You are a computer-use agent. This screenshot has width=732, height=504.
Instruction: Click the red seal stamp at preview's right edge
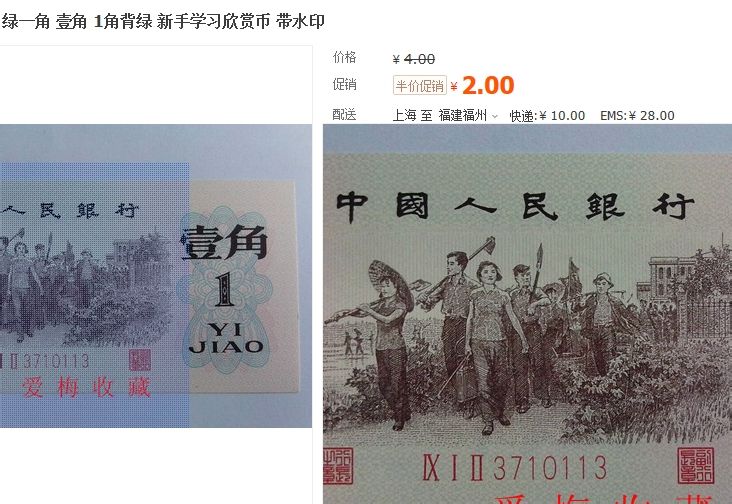point(695,465)
